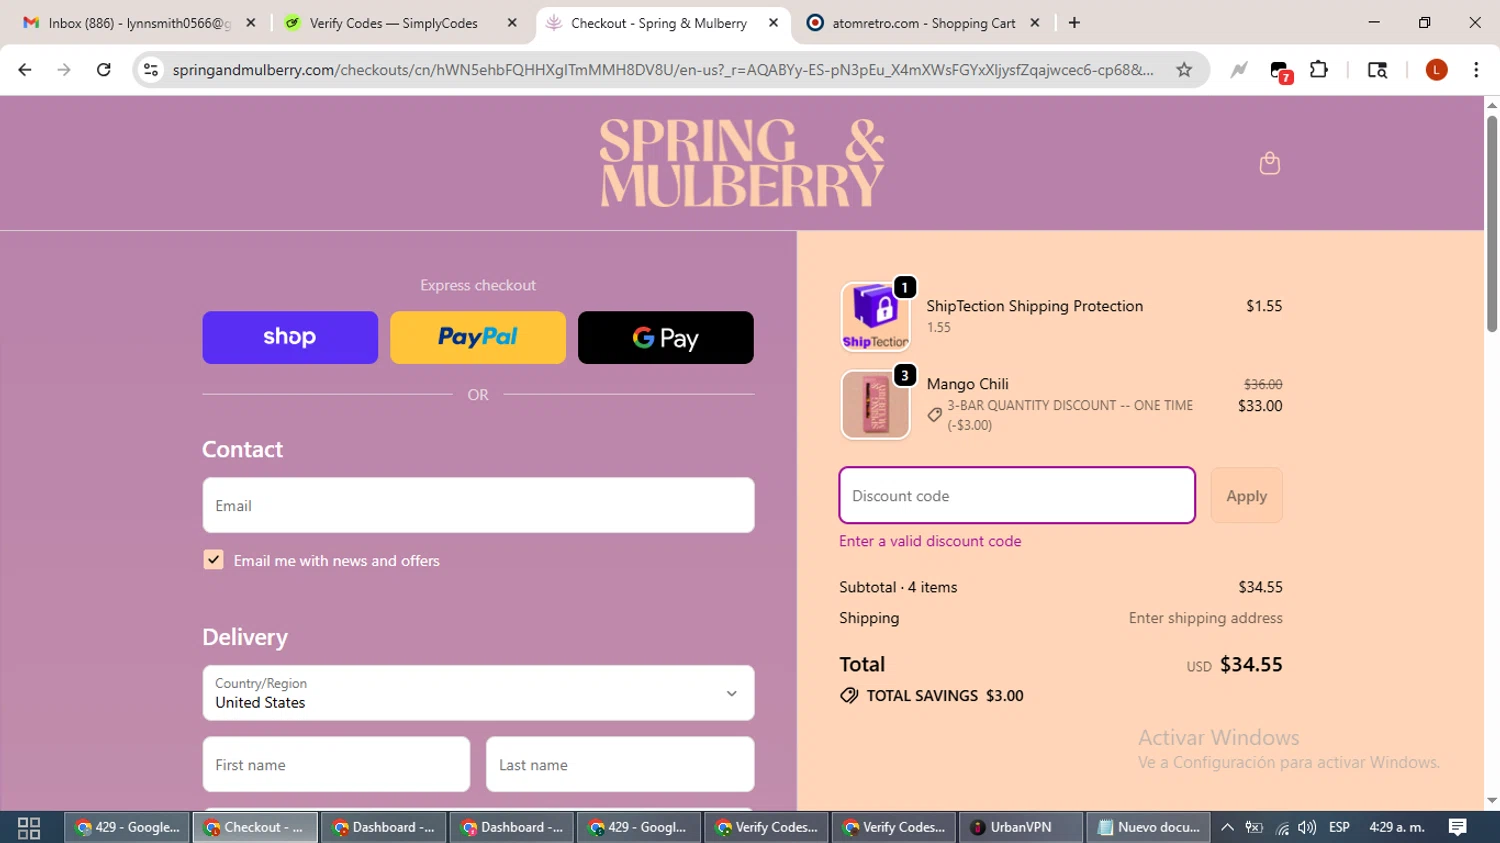Bookmark this page with star icon

coord(1184,69)
